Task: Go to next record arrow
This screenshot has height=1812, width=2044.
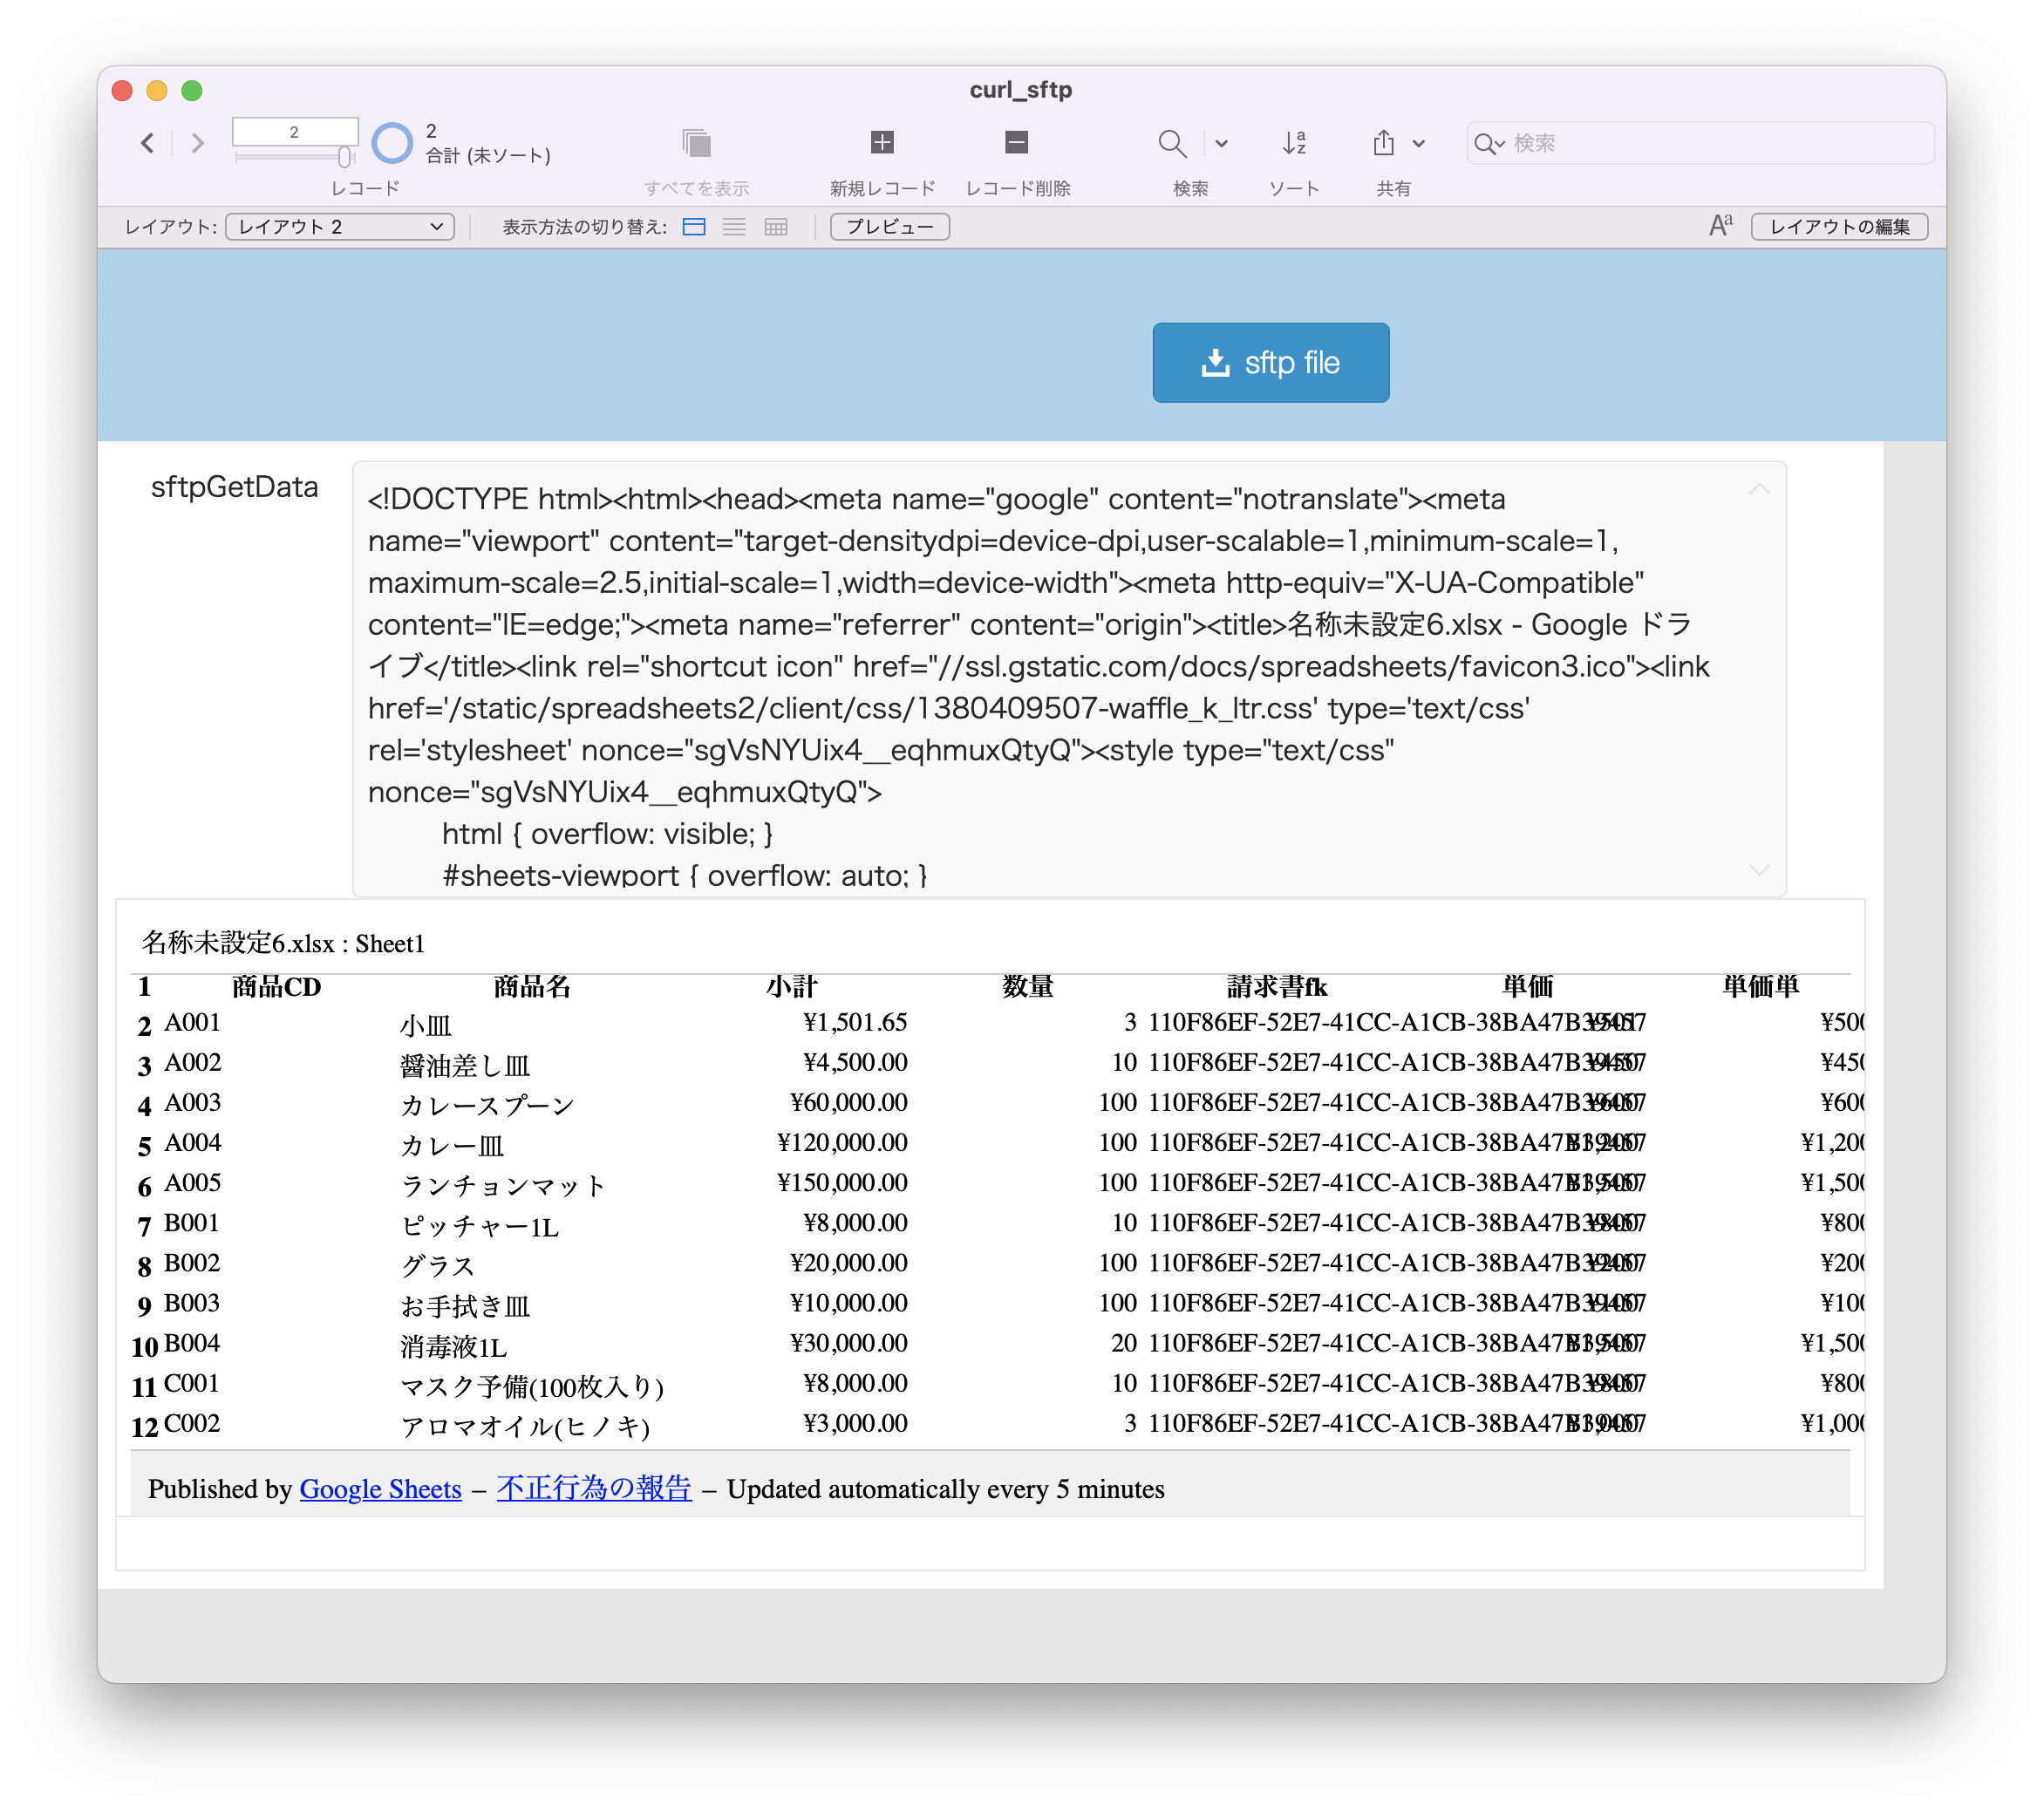Action: tap(198, 143)
